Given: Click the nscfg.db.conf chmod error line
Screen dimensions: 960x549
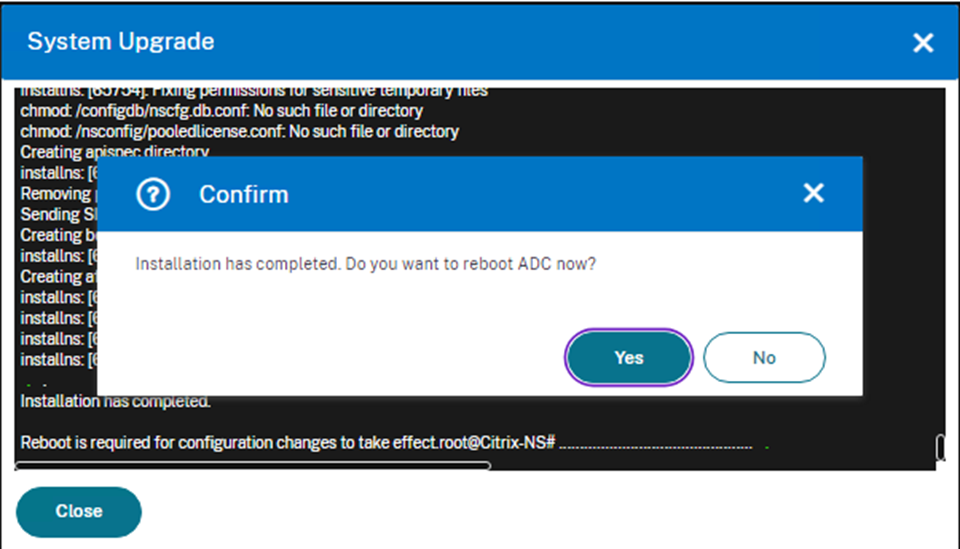Looking at the screenshot, I should (221, 111).
